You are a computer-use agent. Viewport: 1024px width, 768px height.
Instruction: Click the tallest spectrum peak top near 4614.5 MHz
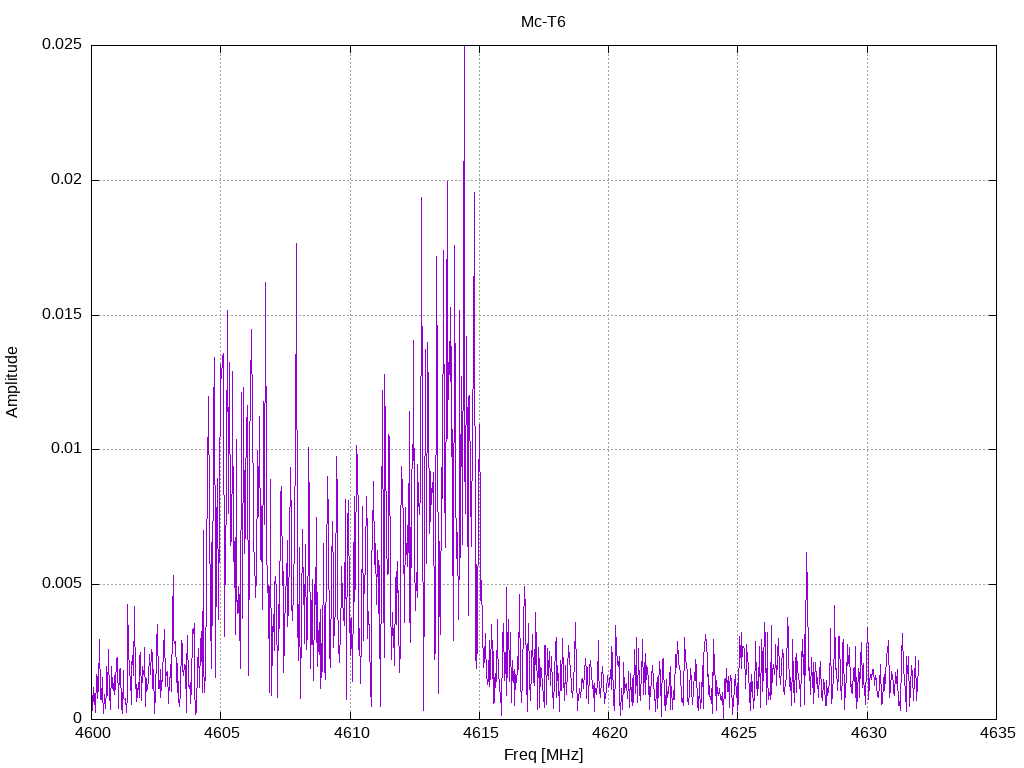(464, 48)
